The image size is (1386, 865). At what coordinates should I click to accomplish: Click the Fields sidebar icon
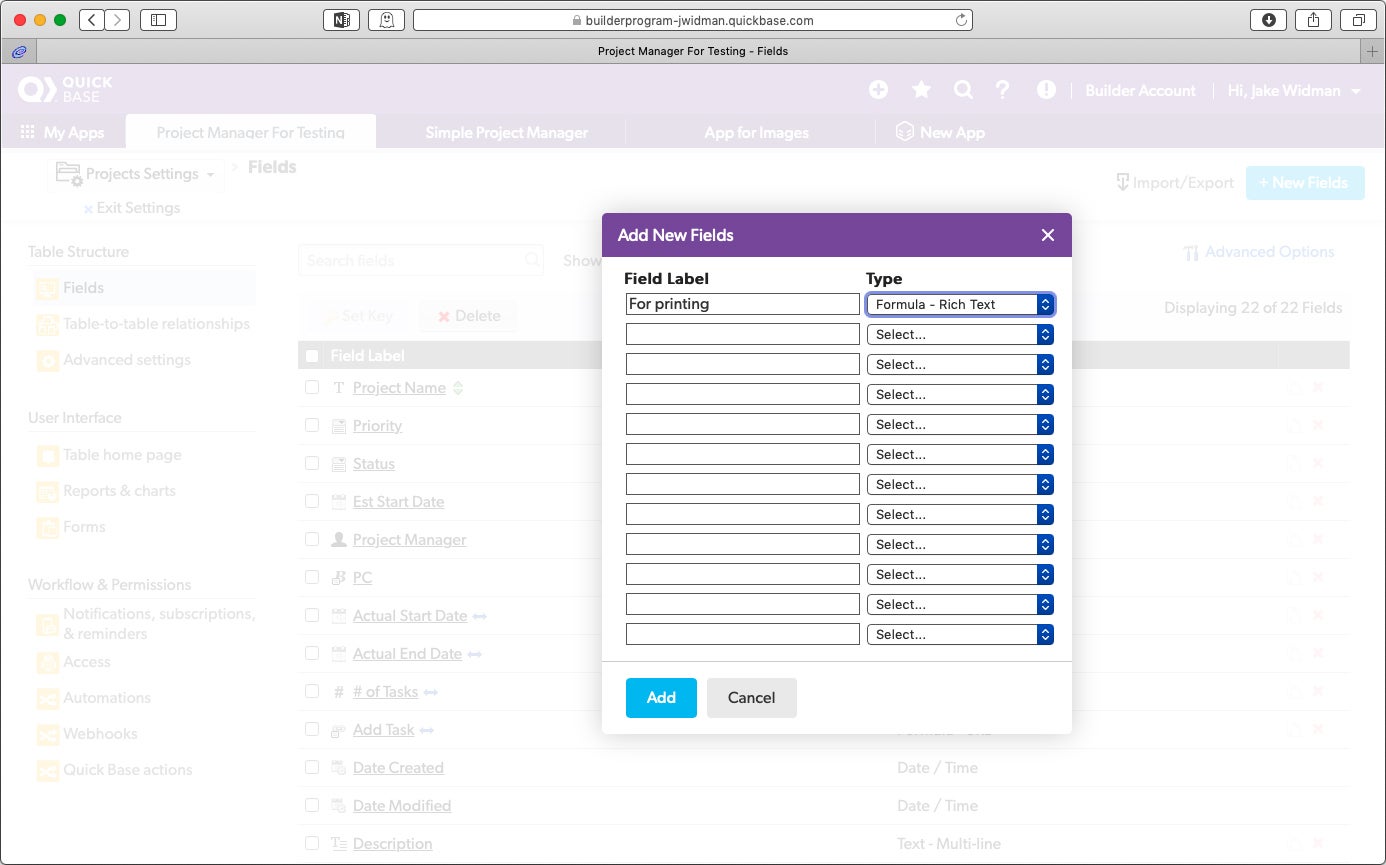coord(47,288)
